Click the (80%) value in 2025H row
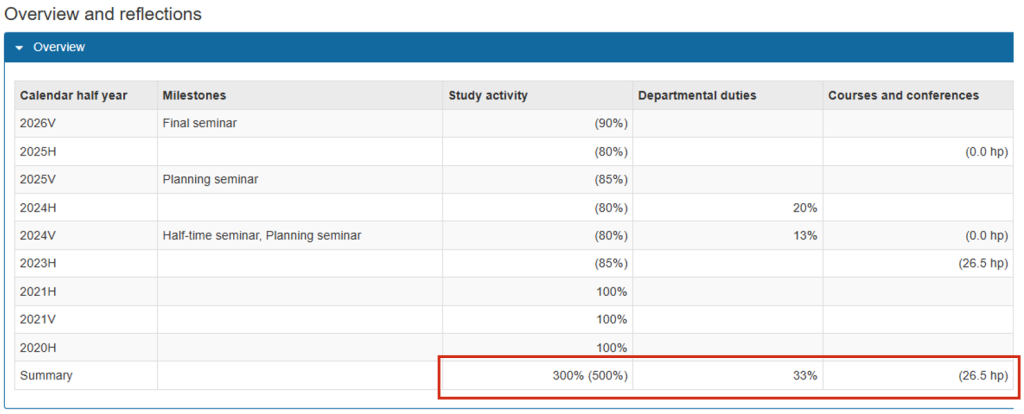The height and width of the screenshot is (414, 1024). tap(611, 152)
